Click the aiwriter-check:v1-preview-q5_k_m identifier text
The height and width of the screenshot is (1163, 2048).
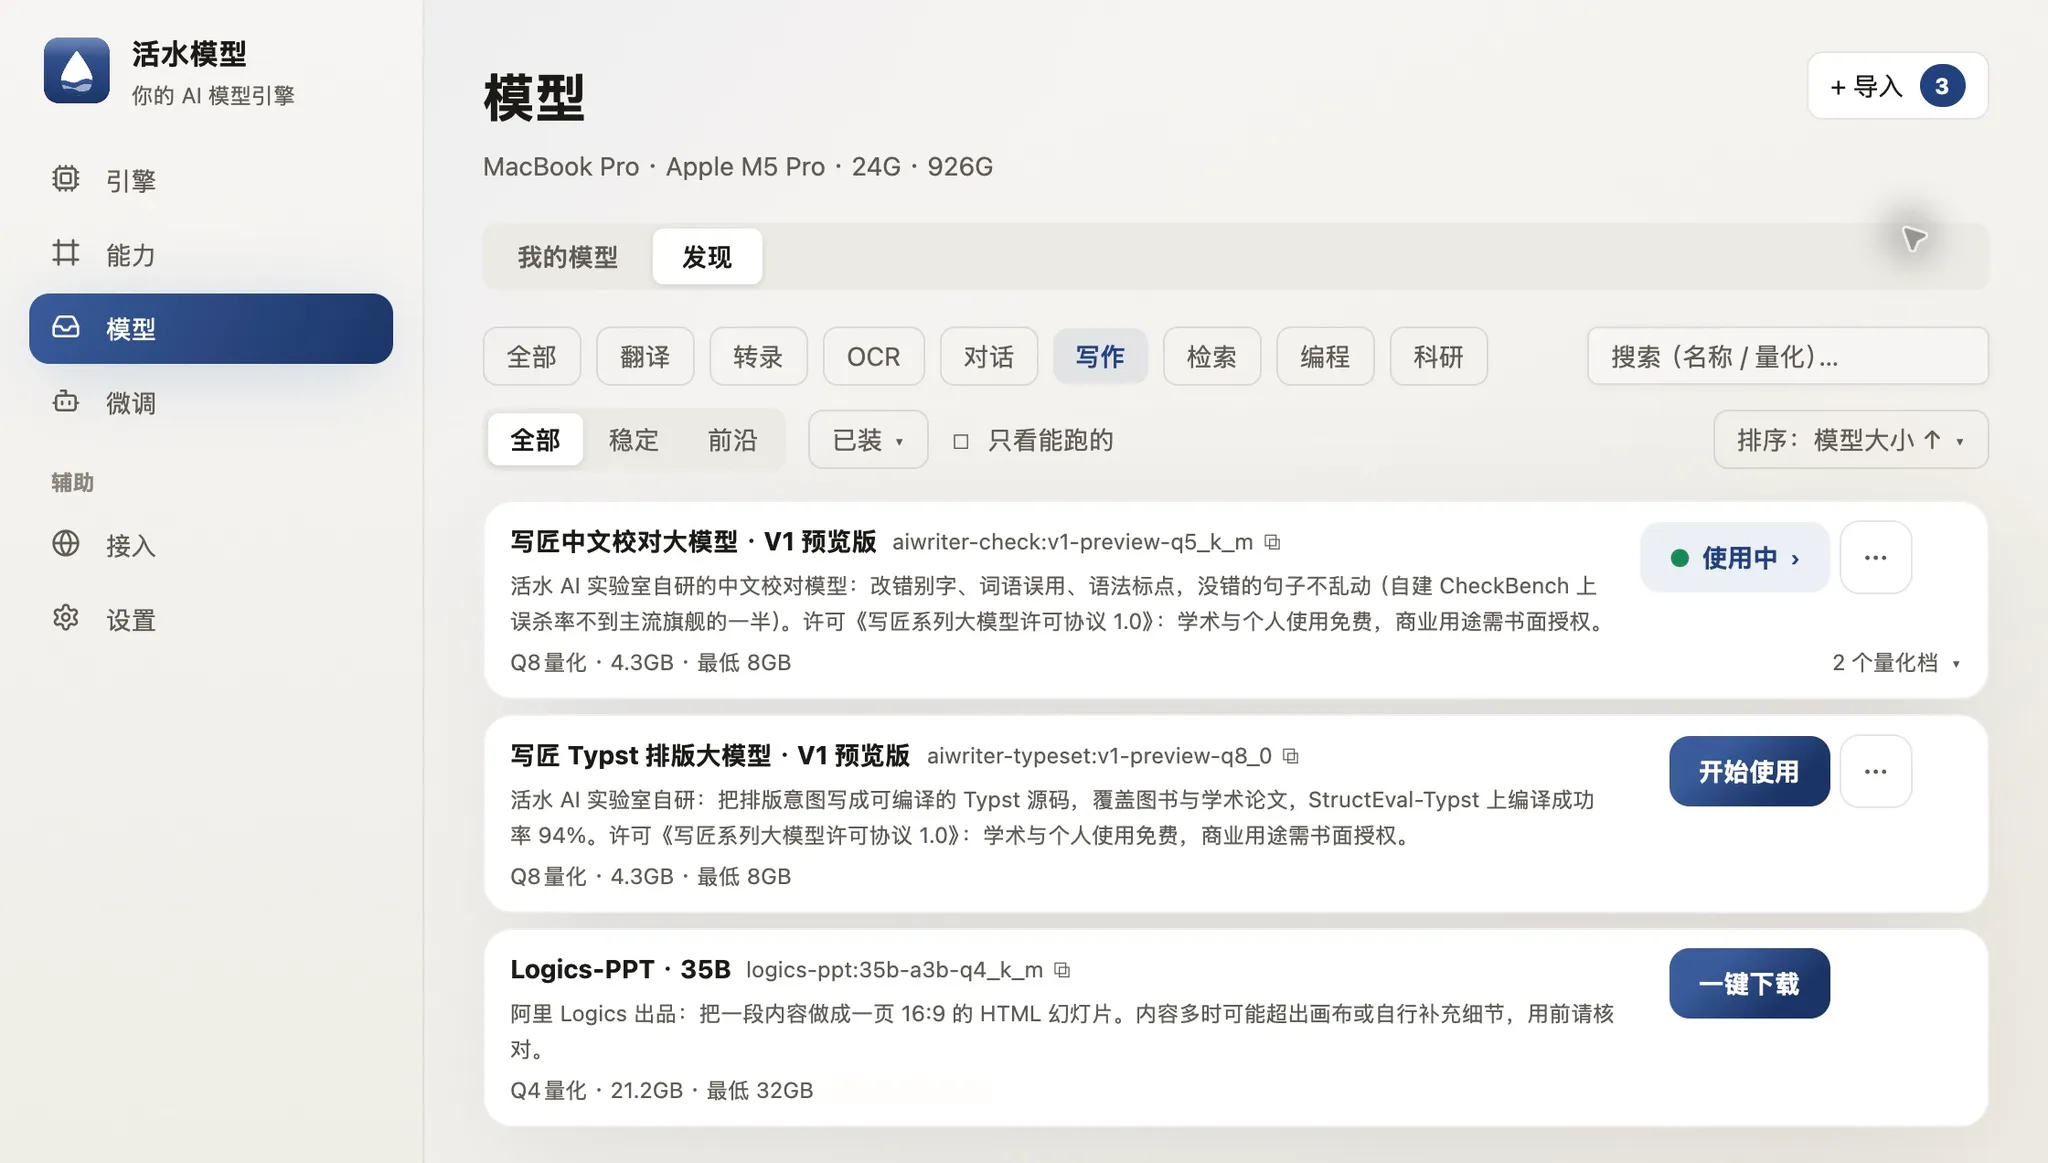point(1072,542)
